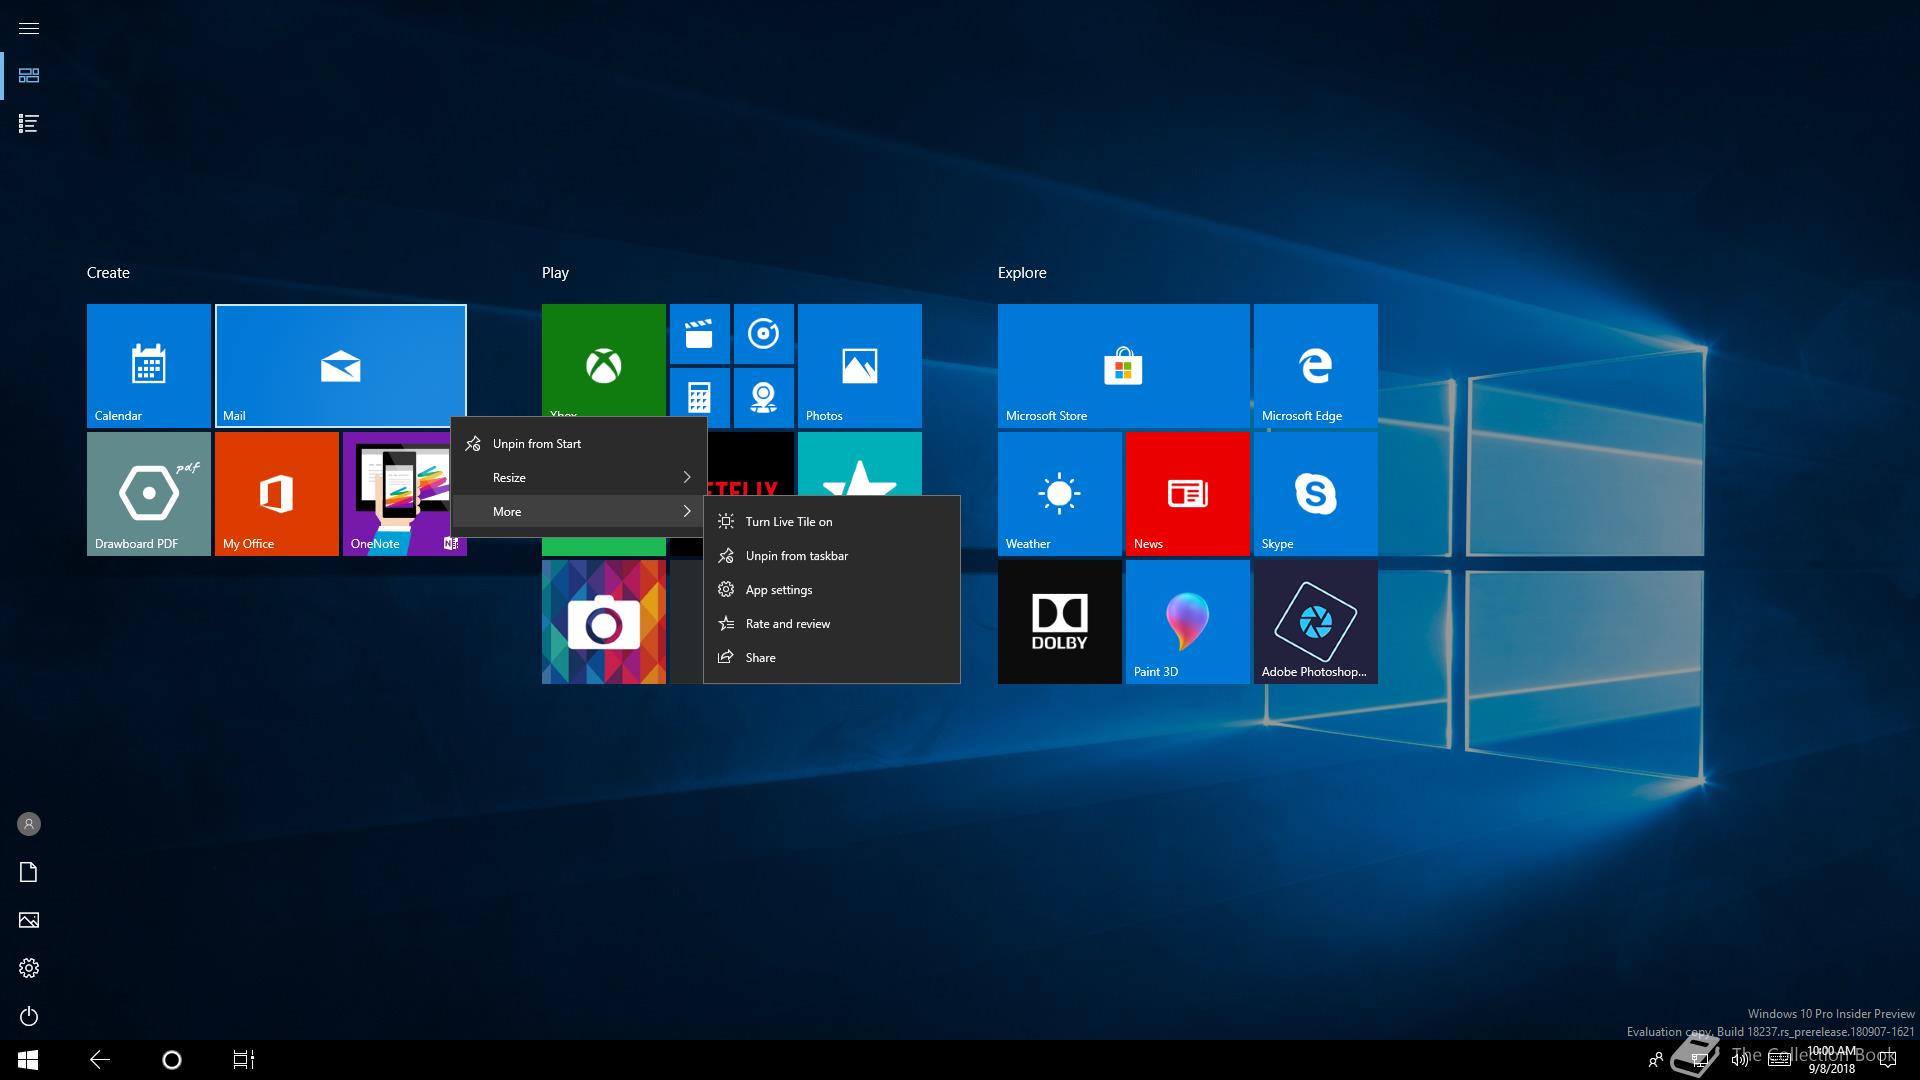The image size is (1920, 1080).
Task: Open the Calendar tile
Action: click(x=148, y=366)
